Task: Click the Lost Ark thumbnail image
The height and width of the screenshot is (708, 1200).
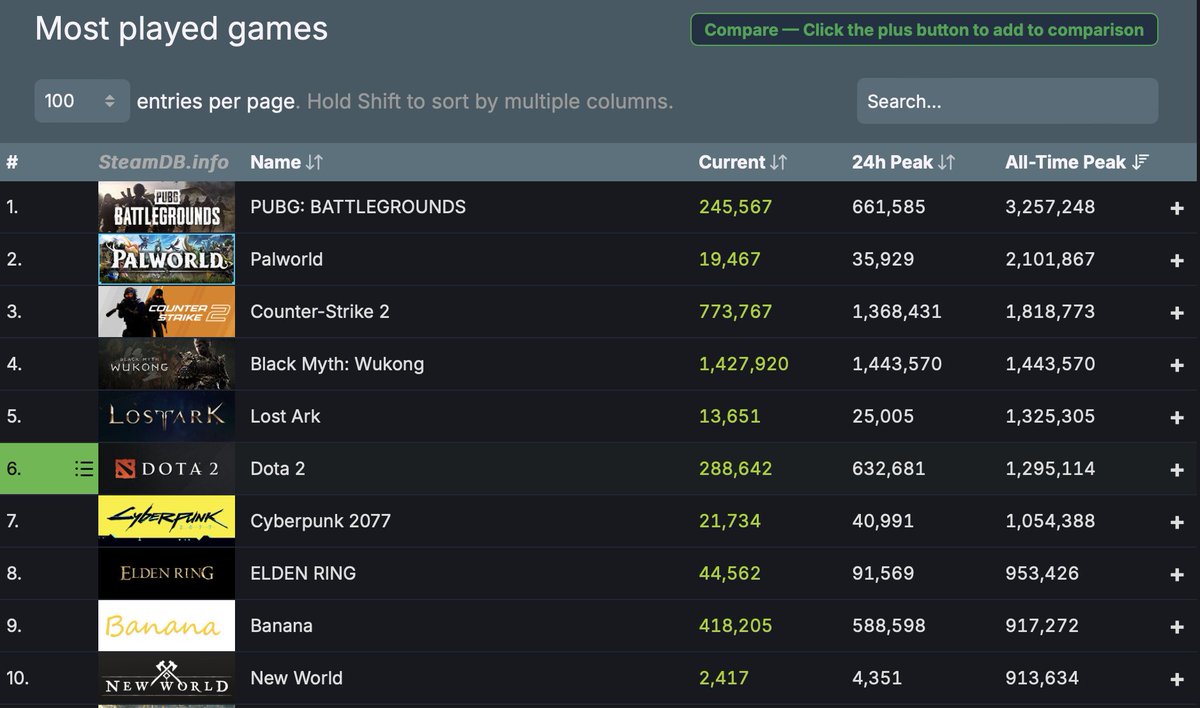Action: click(x=167, y=416)
